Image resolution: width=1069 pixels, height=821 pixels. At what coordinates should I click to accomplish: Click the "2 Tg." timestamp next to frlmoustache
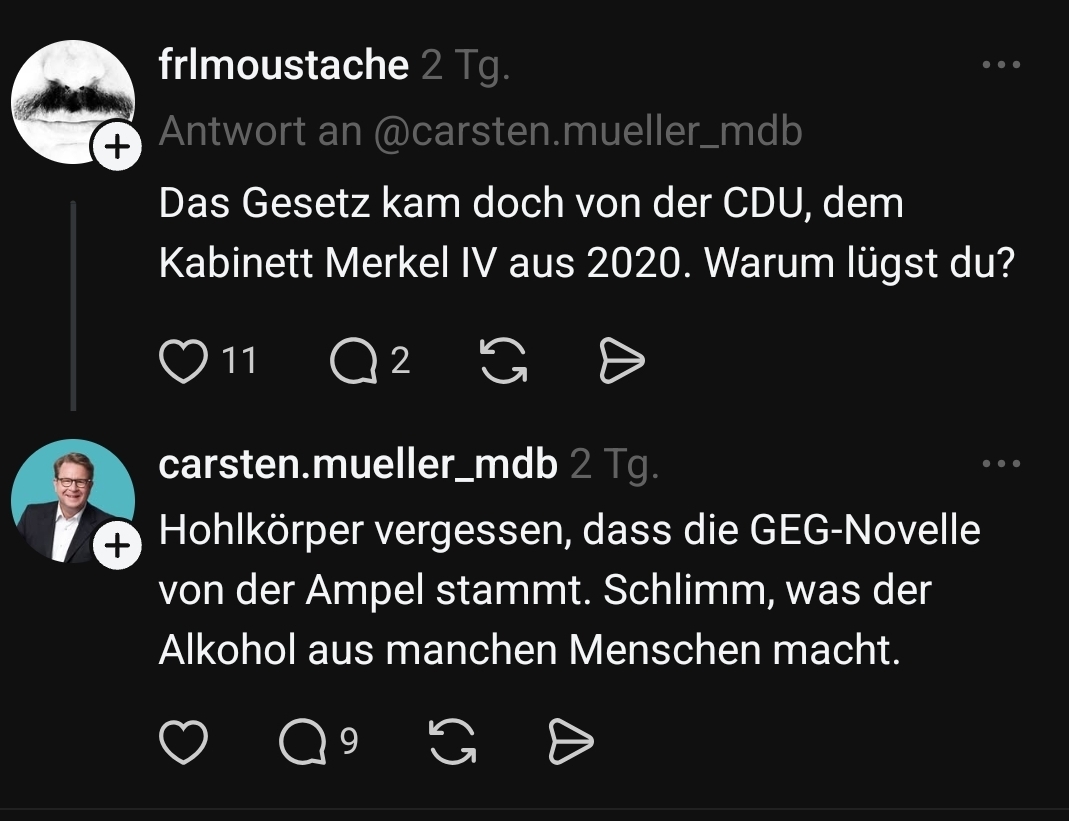point(466,66)
